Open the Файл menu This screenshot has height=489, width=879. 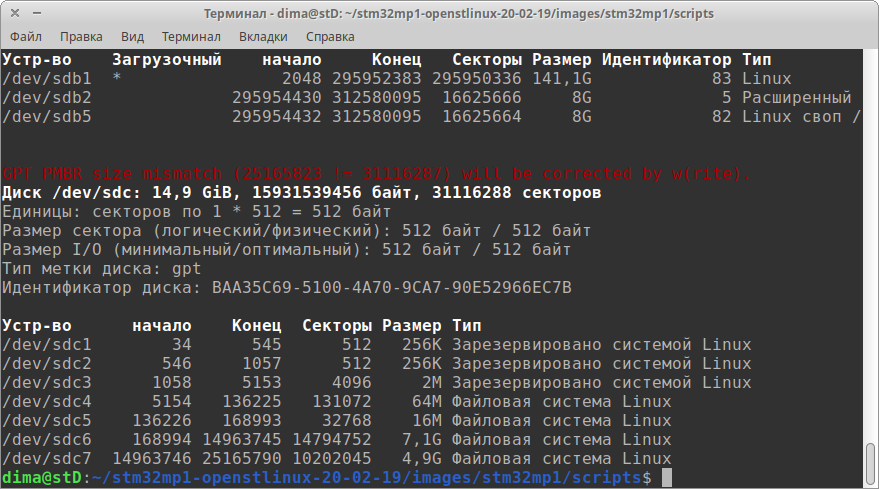tap(26, 36)
